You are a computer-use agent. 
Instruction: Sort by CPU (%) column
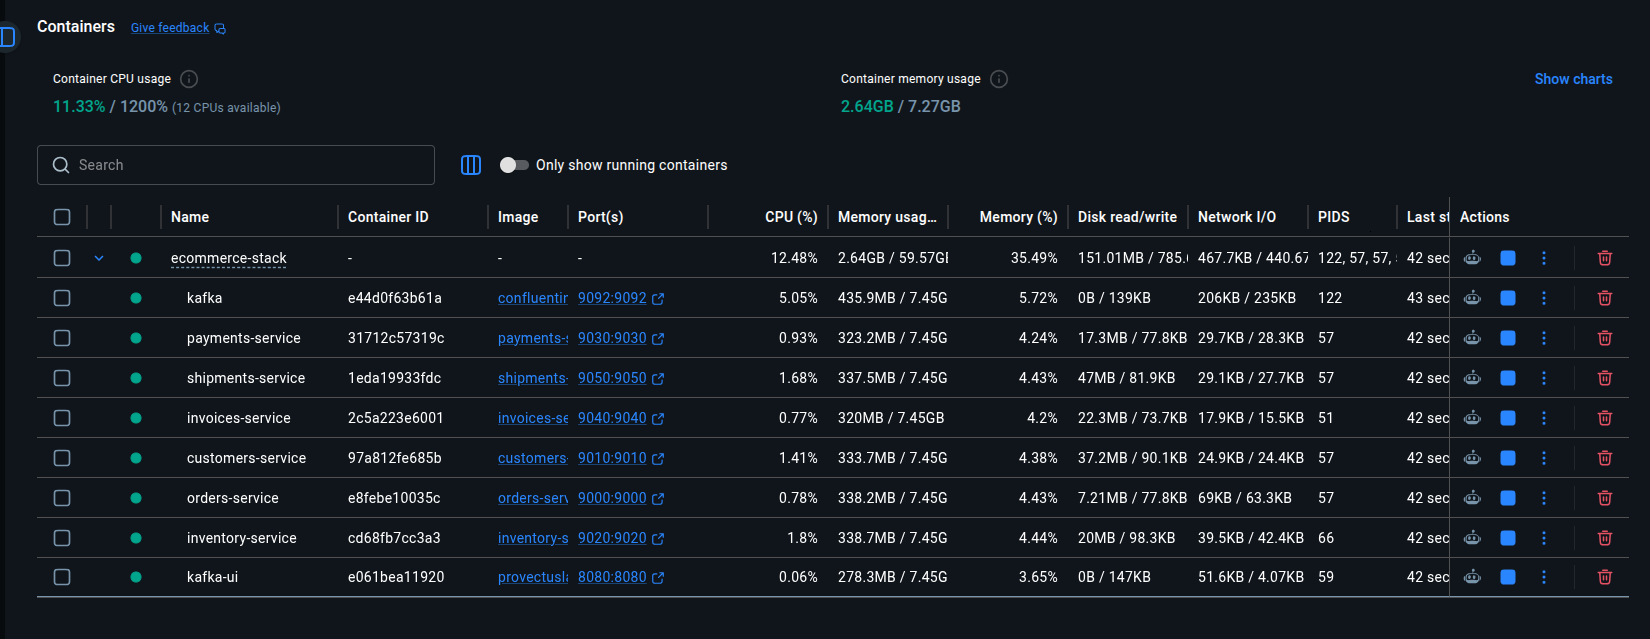click(x=791, y=217)
